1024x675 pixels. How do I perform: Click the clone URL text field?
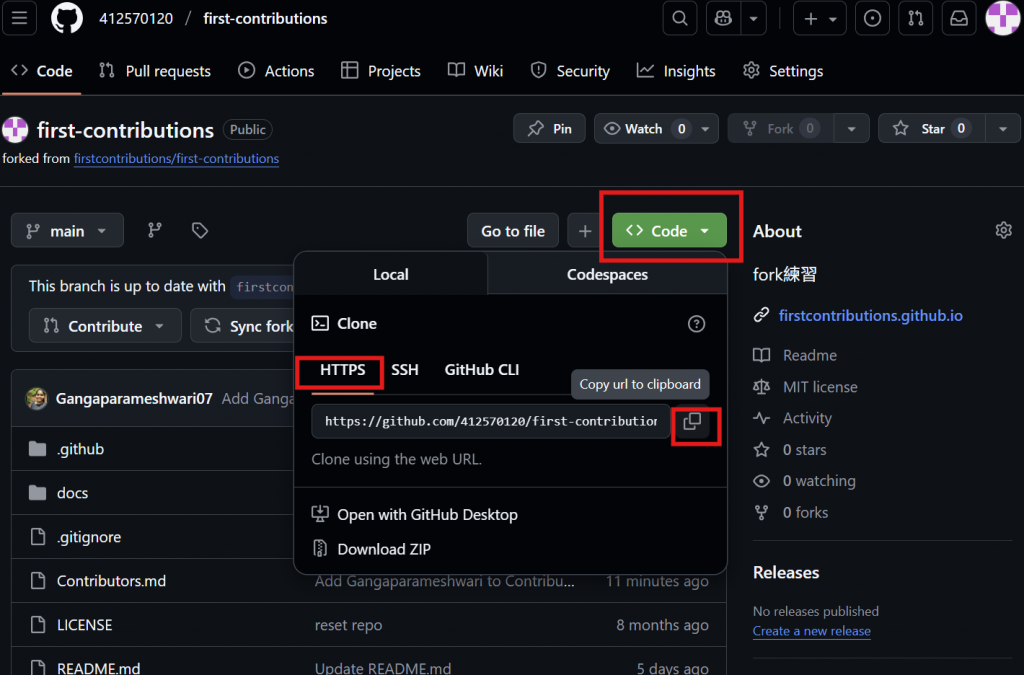click(490, 421)
